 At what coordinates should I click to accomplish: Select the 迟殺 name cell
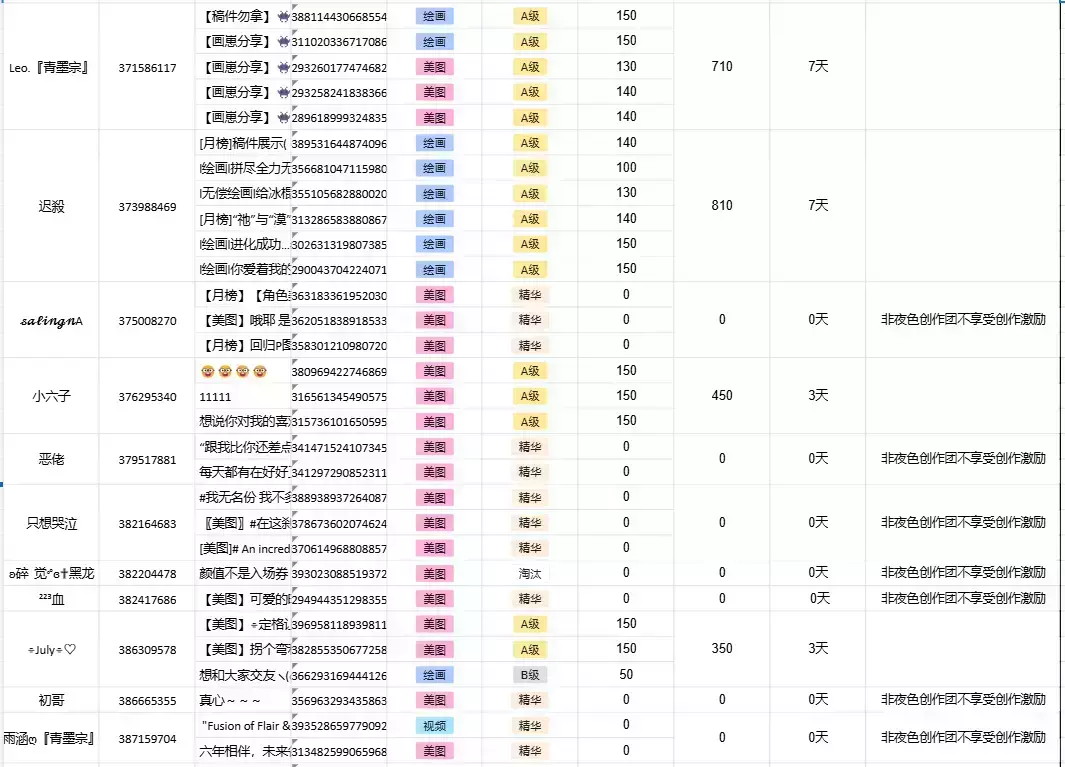[x=50, y=207]
